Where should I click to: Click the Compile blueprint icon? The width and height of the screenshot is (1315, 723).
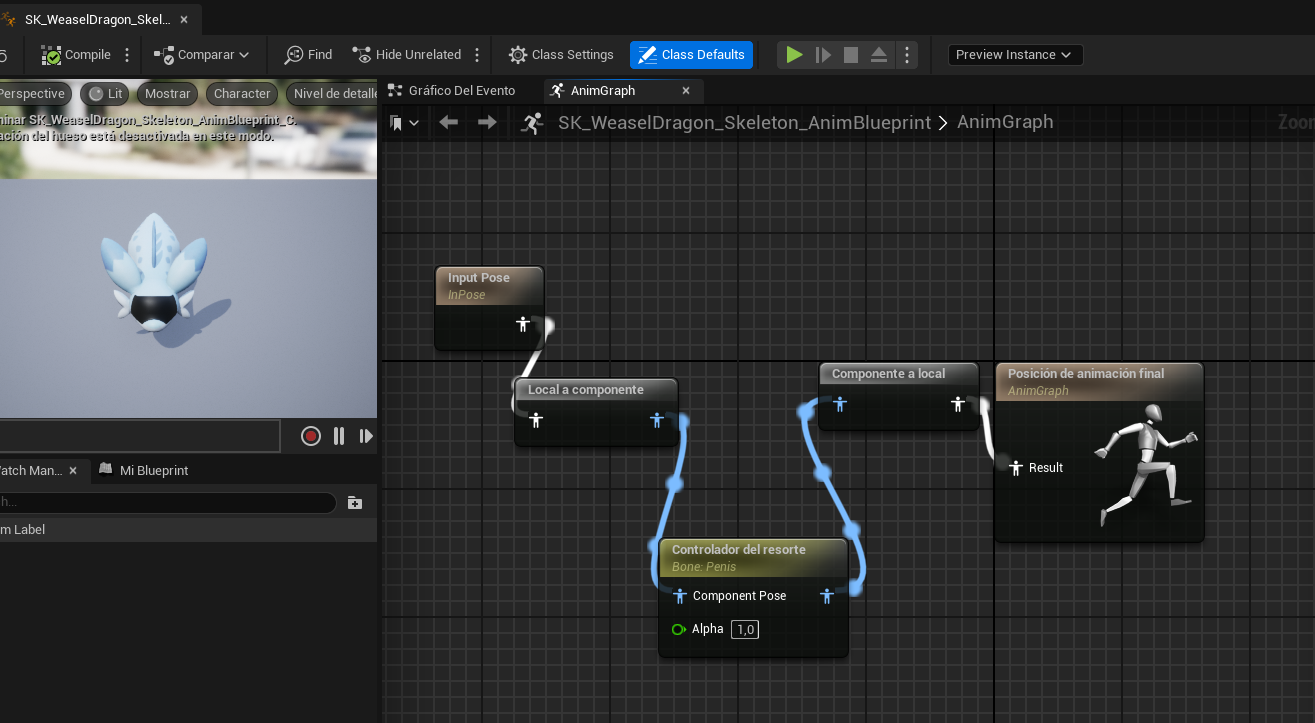51,55
